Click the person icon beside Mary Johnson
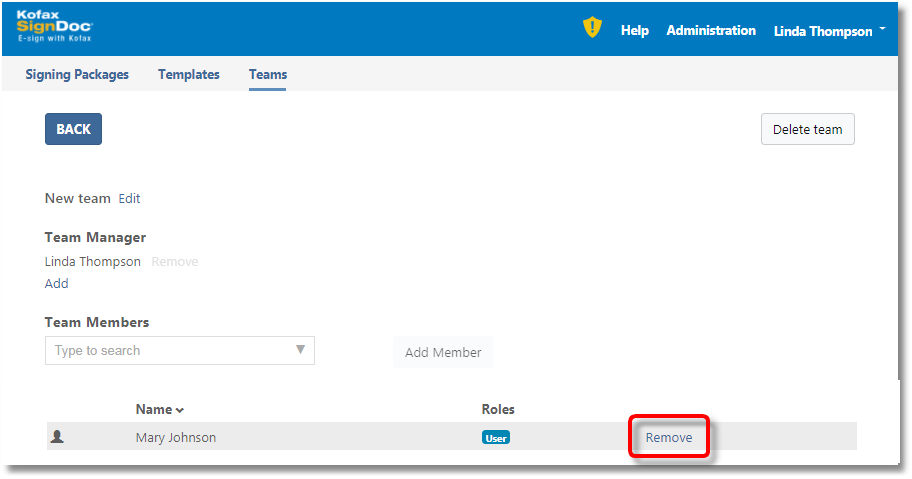 click(57, 437)
